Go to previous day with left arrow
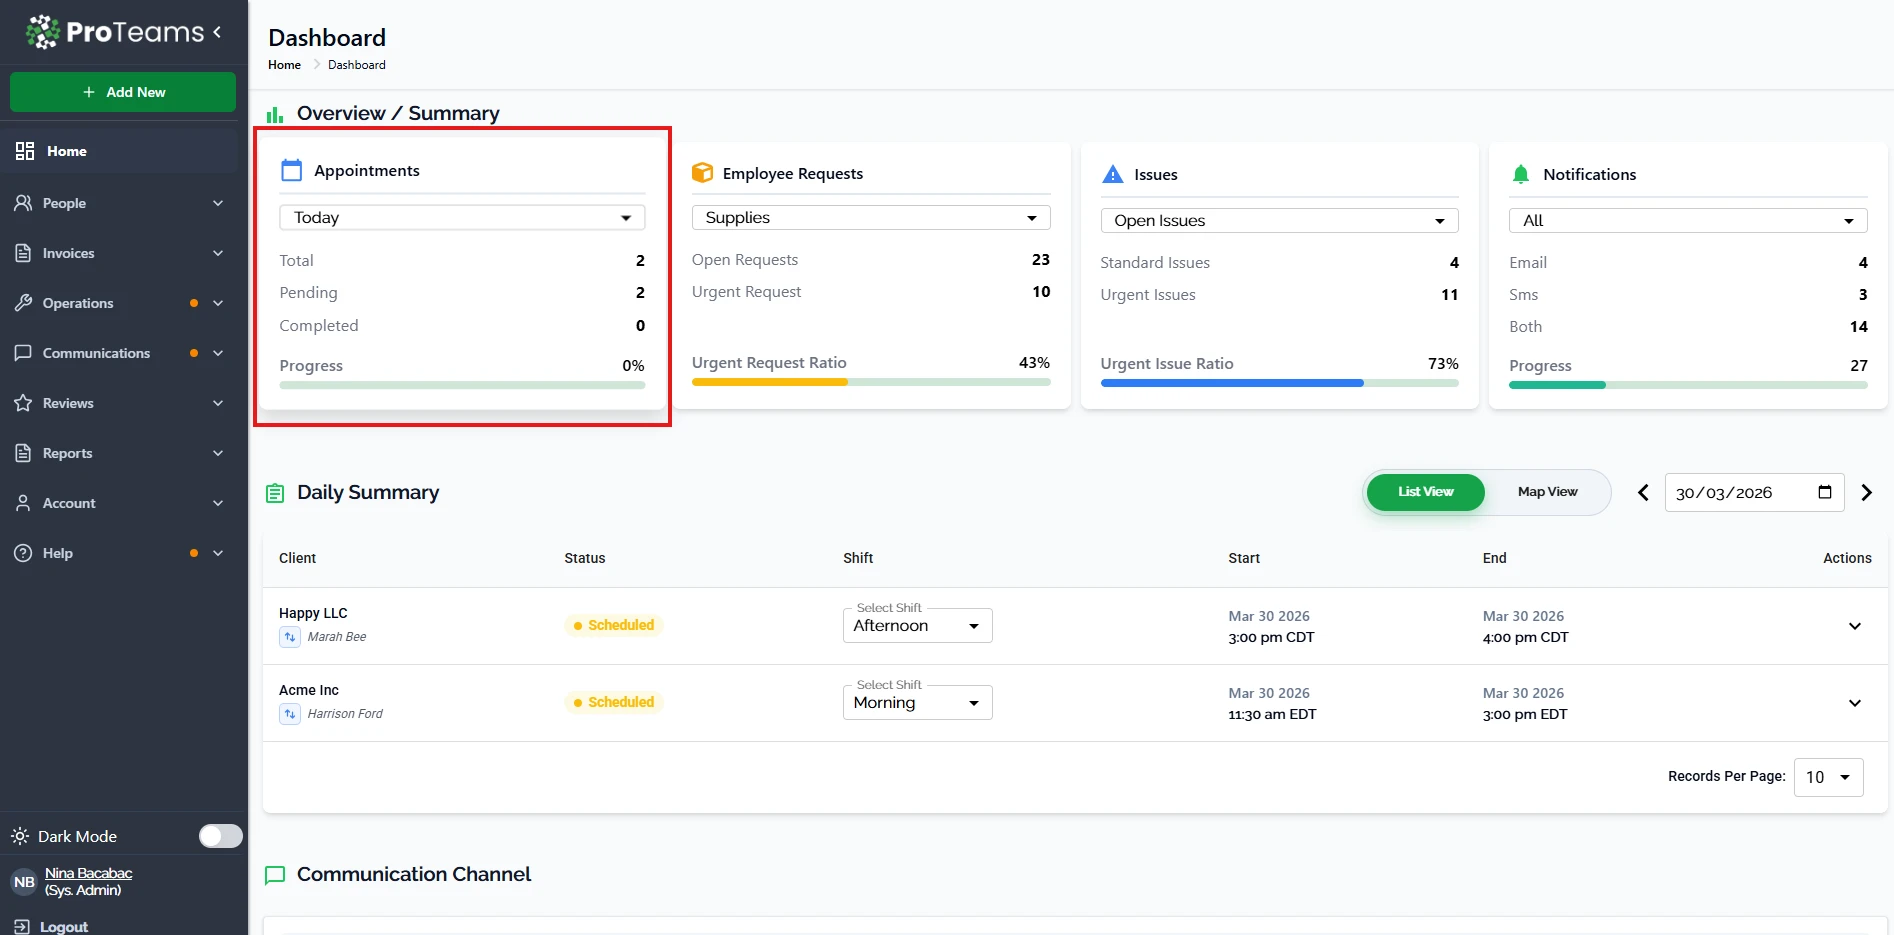This screenshot has width=1894, height=935. [1643, 492]
